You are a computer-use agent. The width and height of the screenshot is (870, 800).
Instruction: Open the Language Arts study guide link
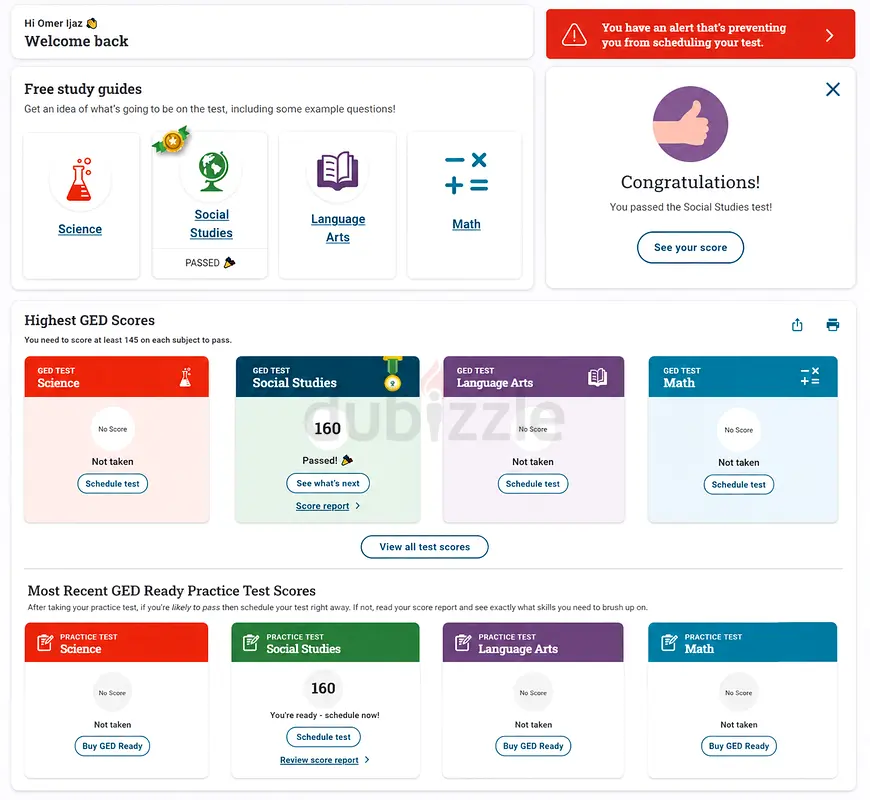click(x=338, y=228)
